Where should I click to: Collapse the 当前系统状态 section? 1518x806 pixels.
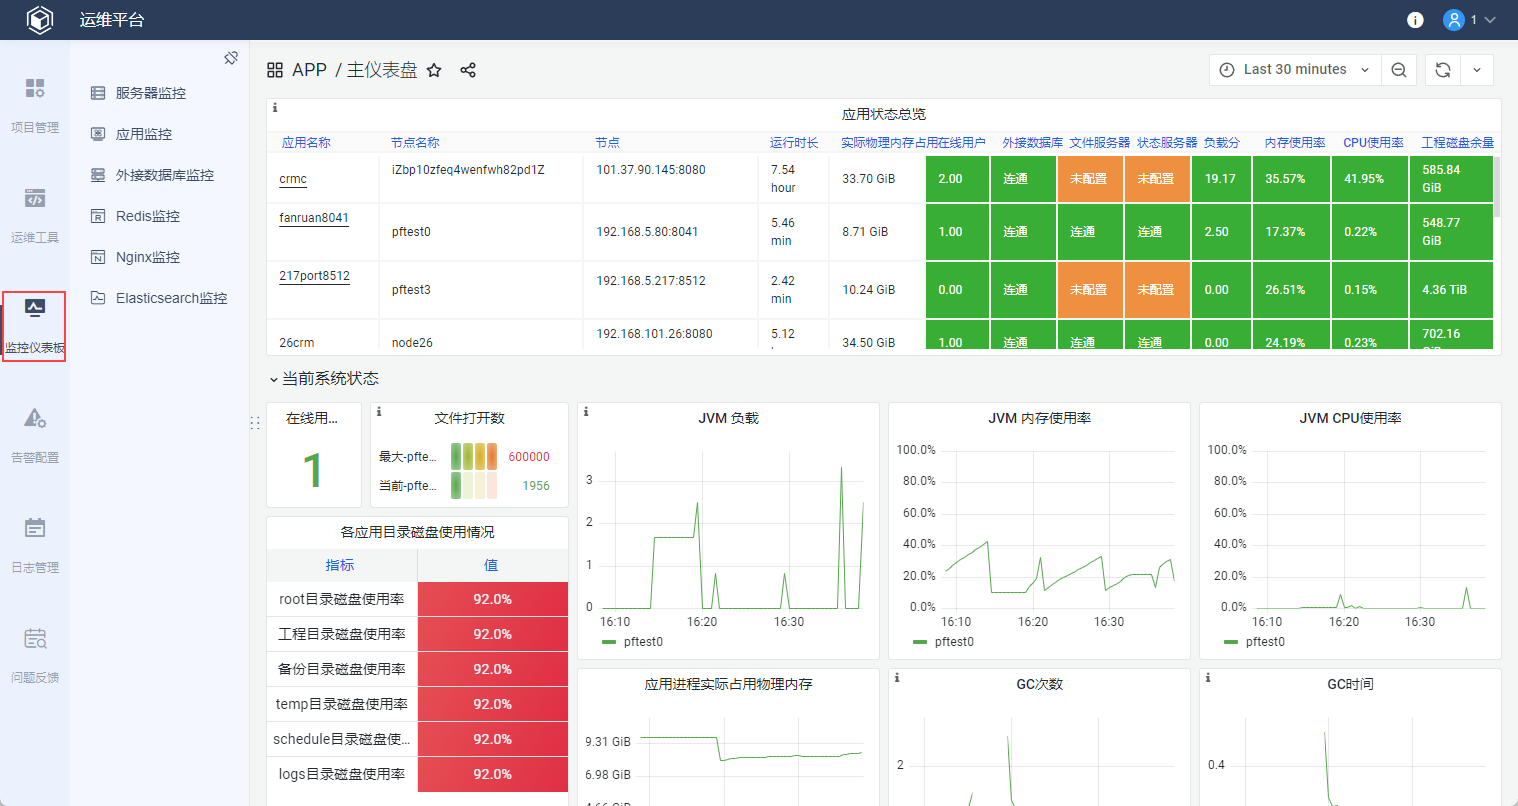pos(323,379)
